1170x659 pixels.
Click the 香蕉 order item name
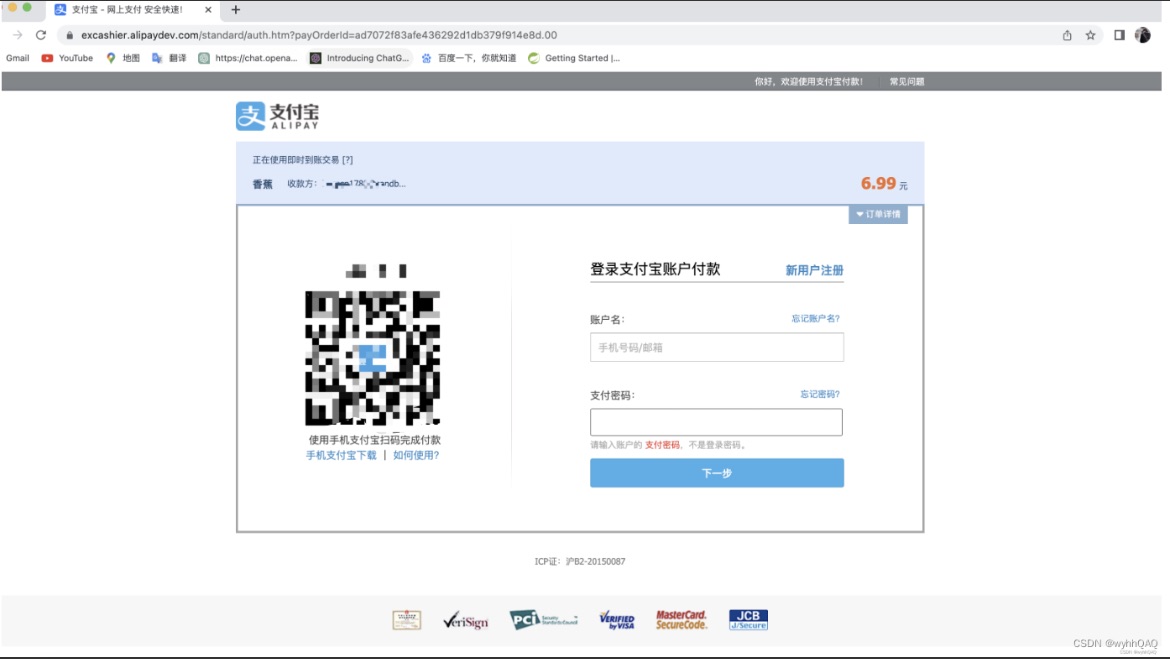[x=263, y=184]
